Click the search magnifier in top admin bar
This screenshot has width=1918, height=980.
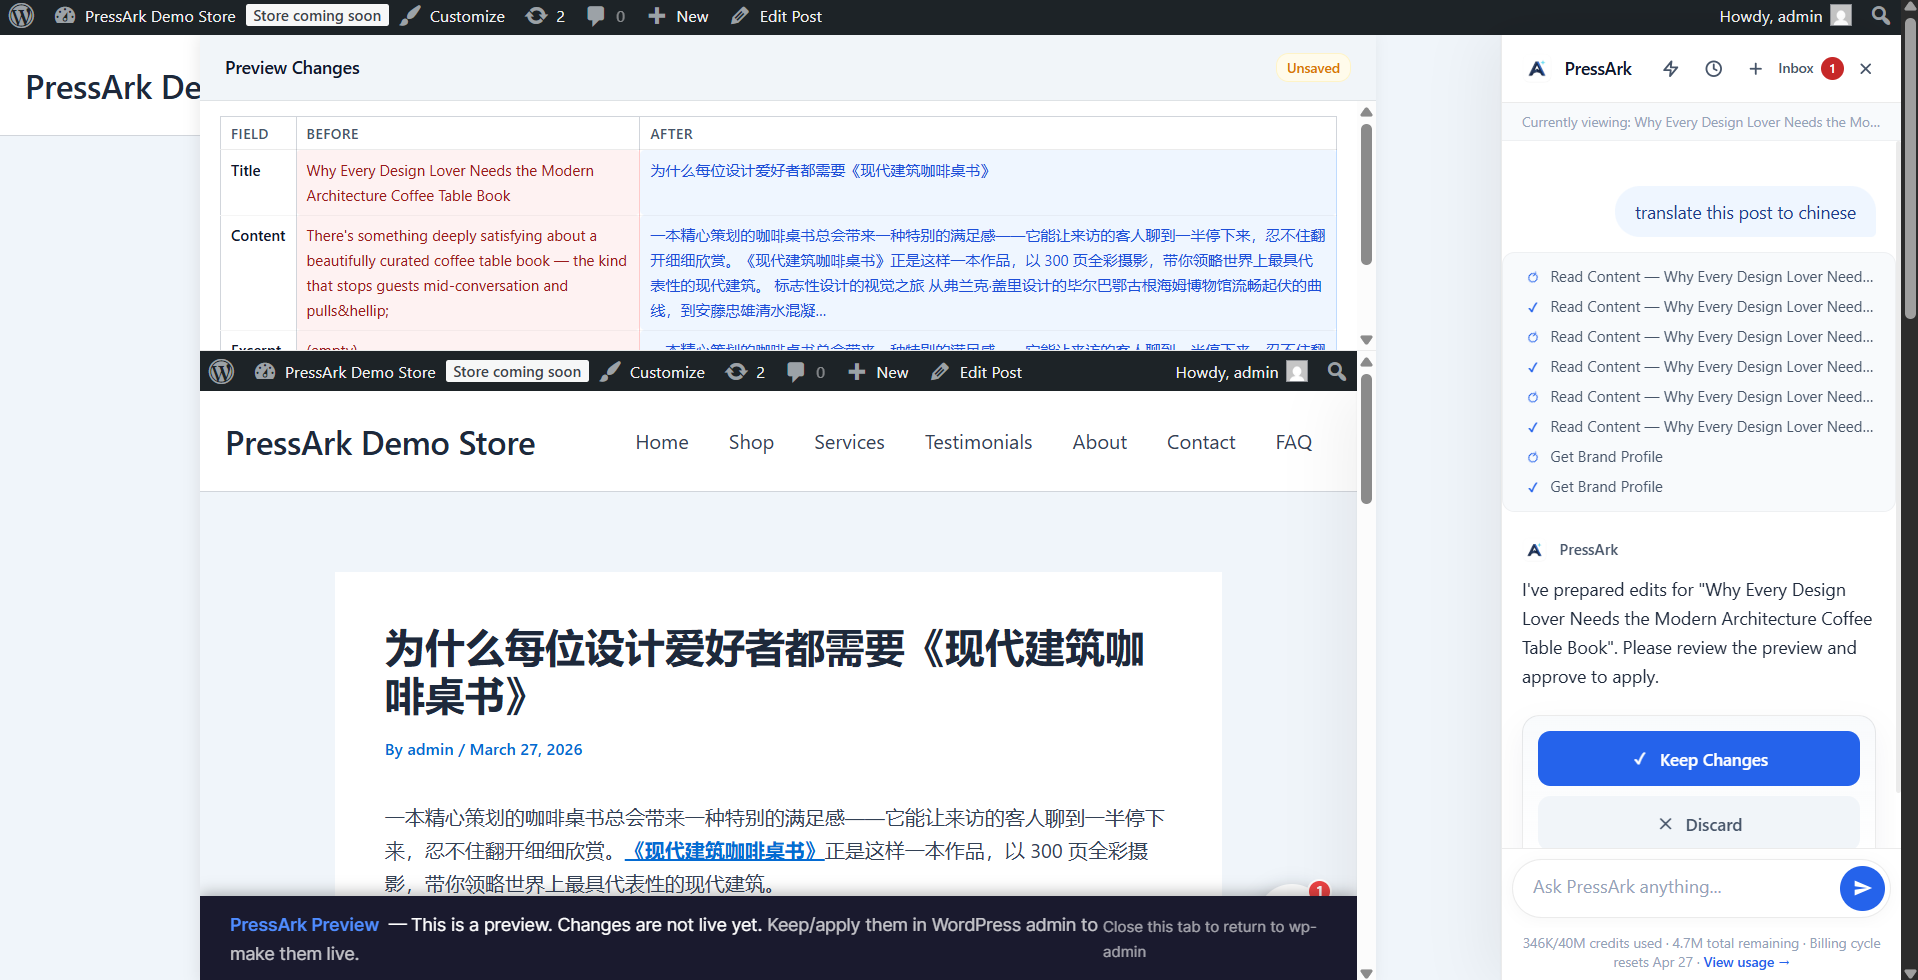point(1881,16)
